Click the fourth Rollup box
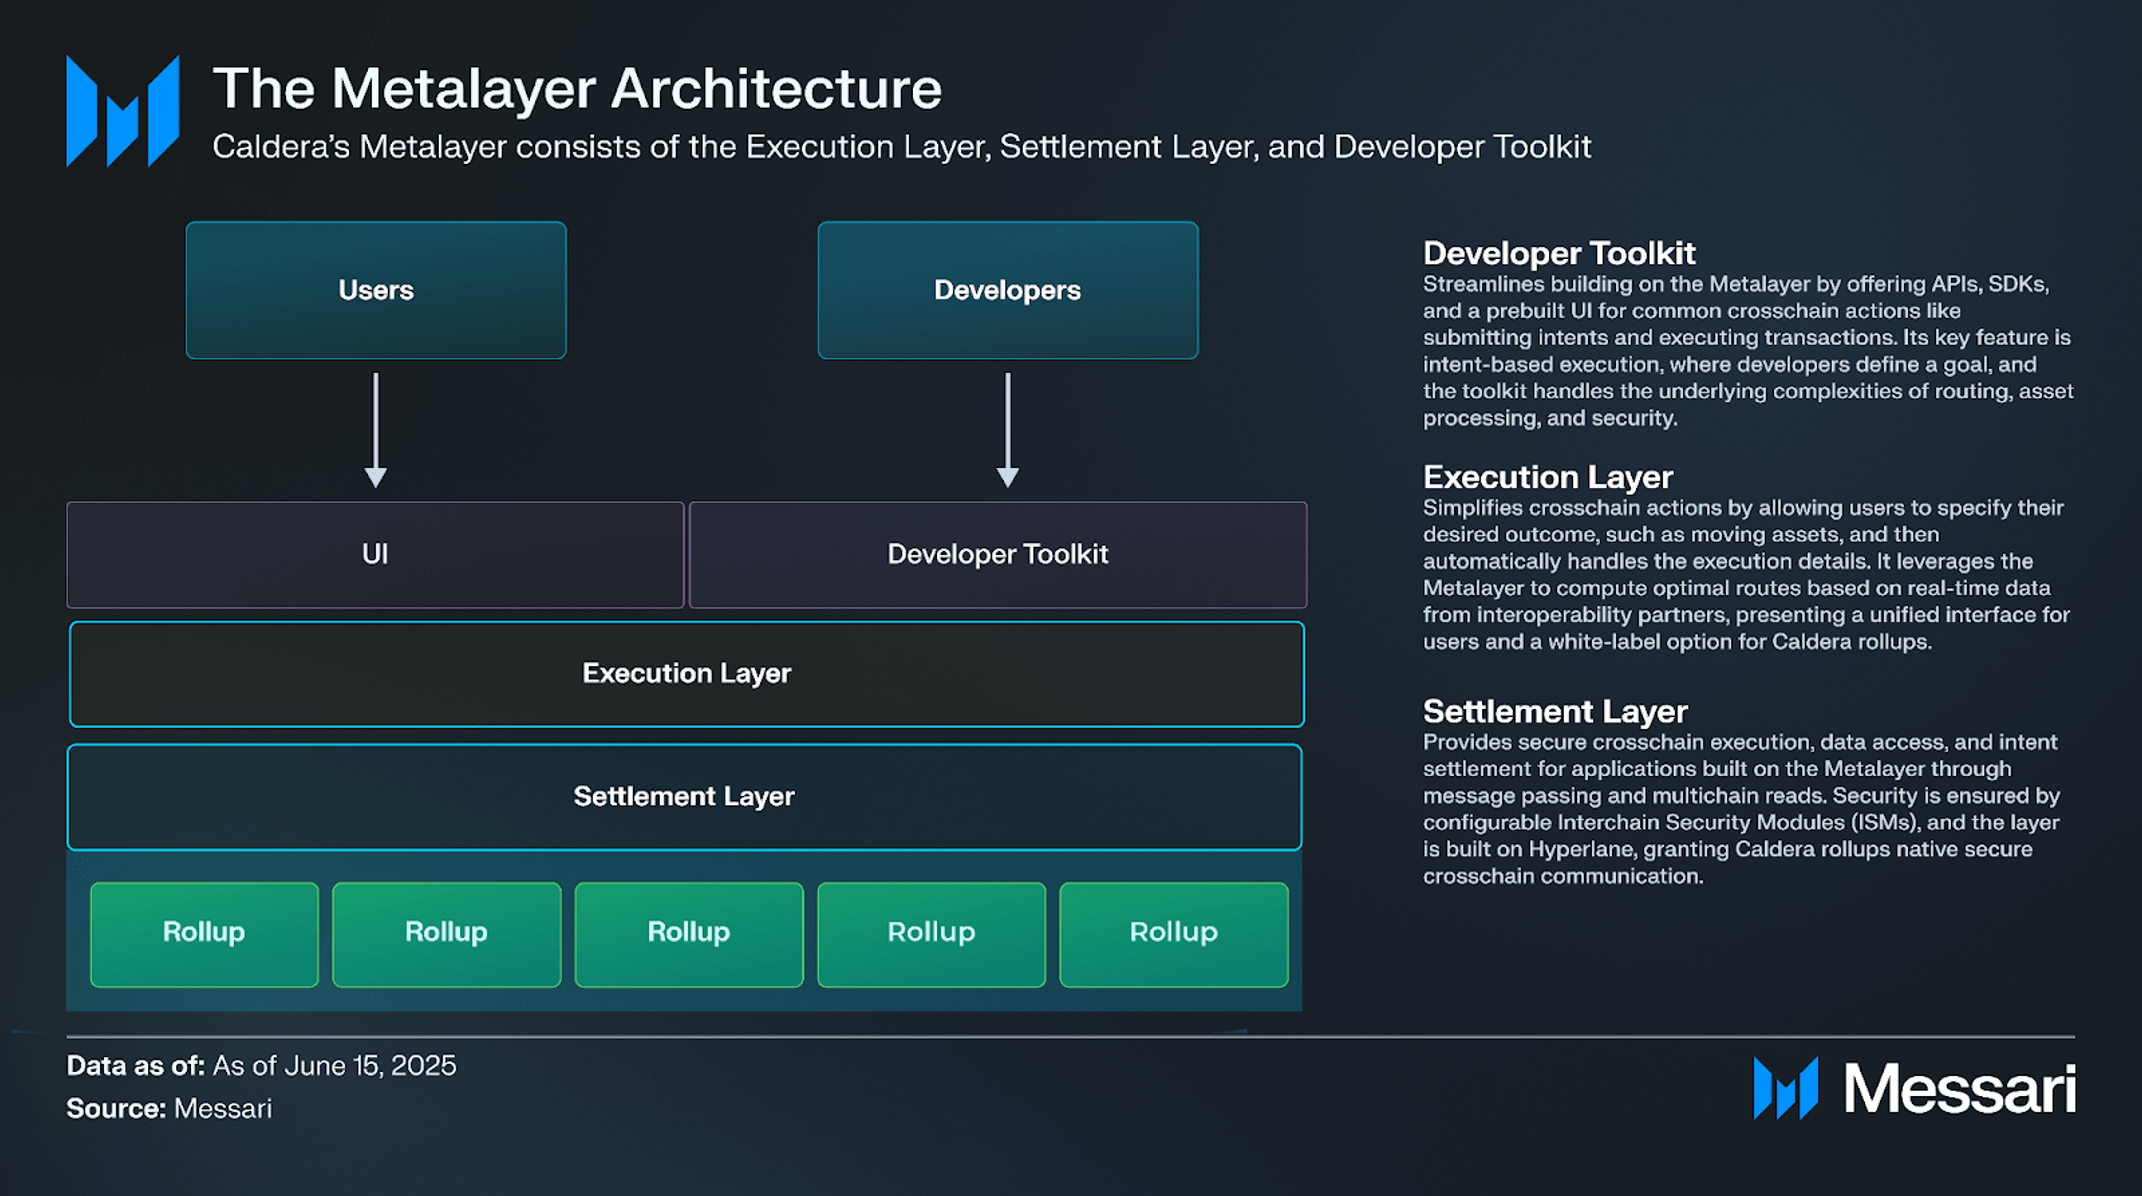 pyautogui.click(x=931, y=933)
